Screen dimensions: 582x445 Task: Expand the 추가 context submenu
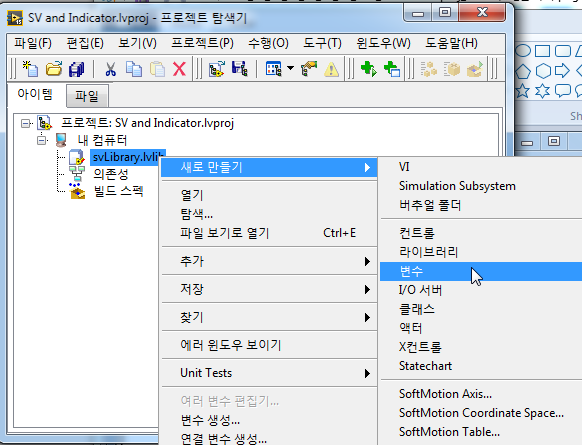269,261
